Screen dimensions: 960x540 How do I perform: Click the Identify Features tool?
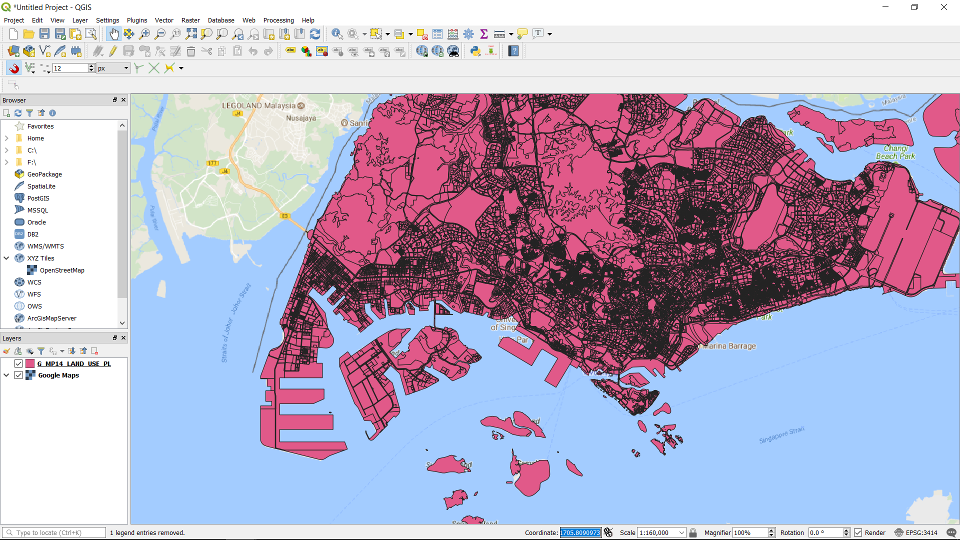tap(337, 34)
